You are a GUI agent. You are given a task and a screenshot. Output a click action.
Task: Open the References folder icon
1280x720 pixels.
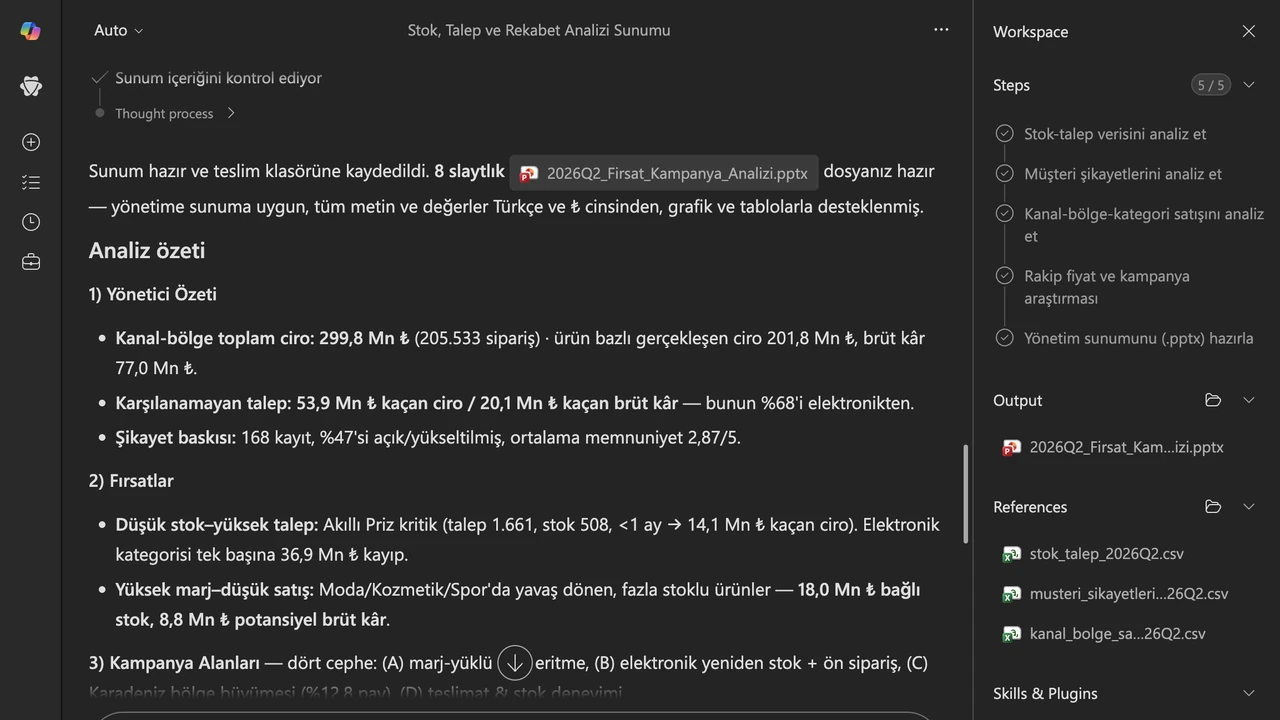tap(1213, 507)
